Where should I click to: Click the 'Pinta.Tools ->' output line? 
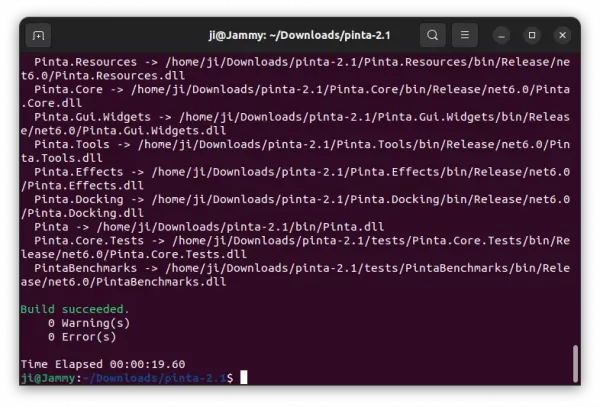302,145
